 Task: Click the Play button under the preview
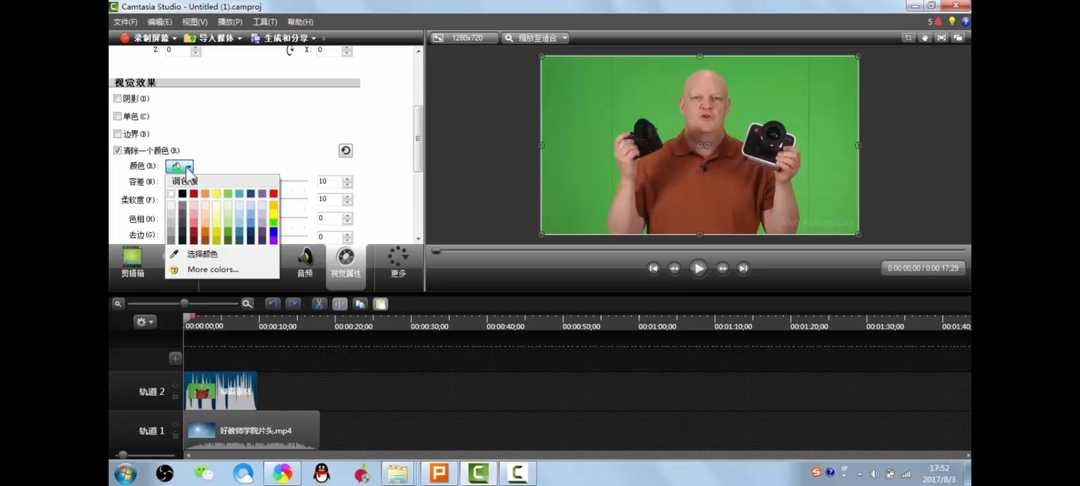(698, 268)
